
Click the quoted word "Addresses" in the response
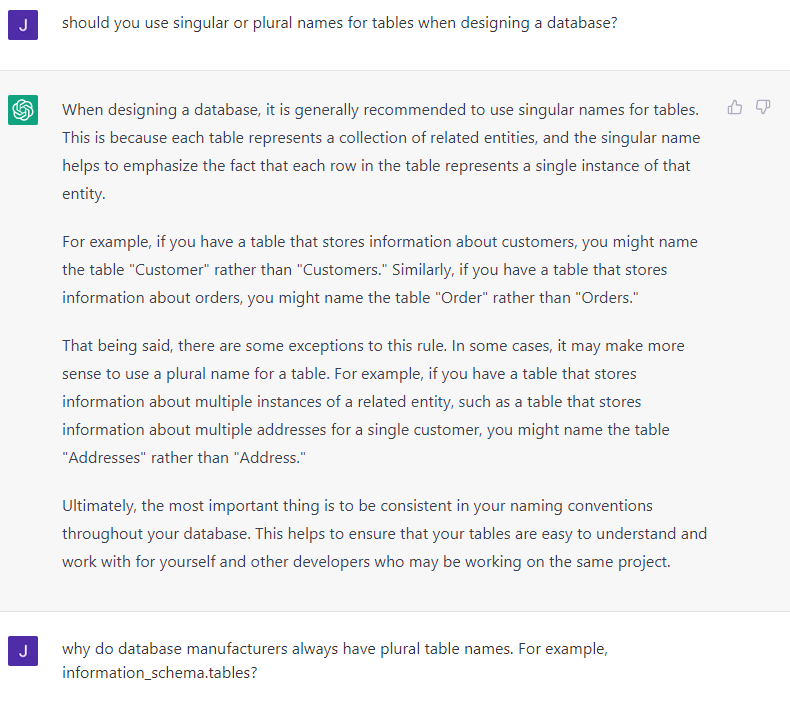coord(103,457)
